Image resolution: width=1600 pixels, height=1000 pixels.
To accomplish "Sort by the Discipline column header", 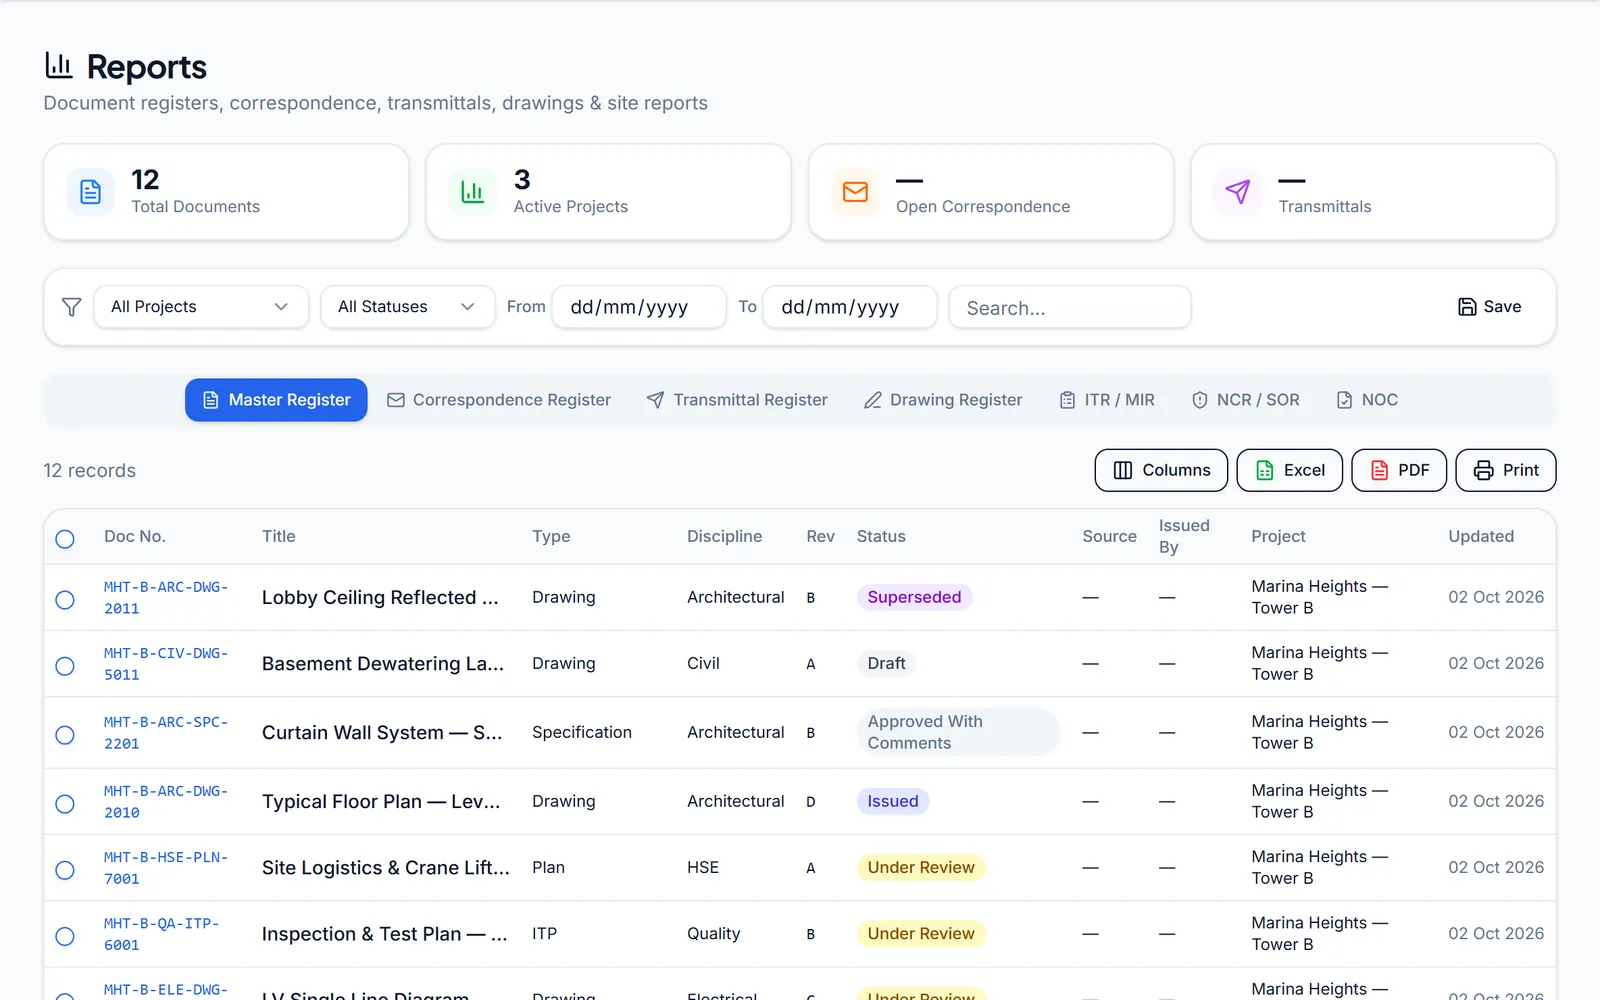I will click(724, 536).
